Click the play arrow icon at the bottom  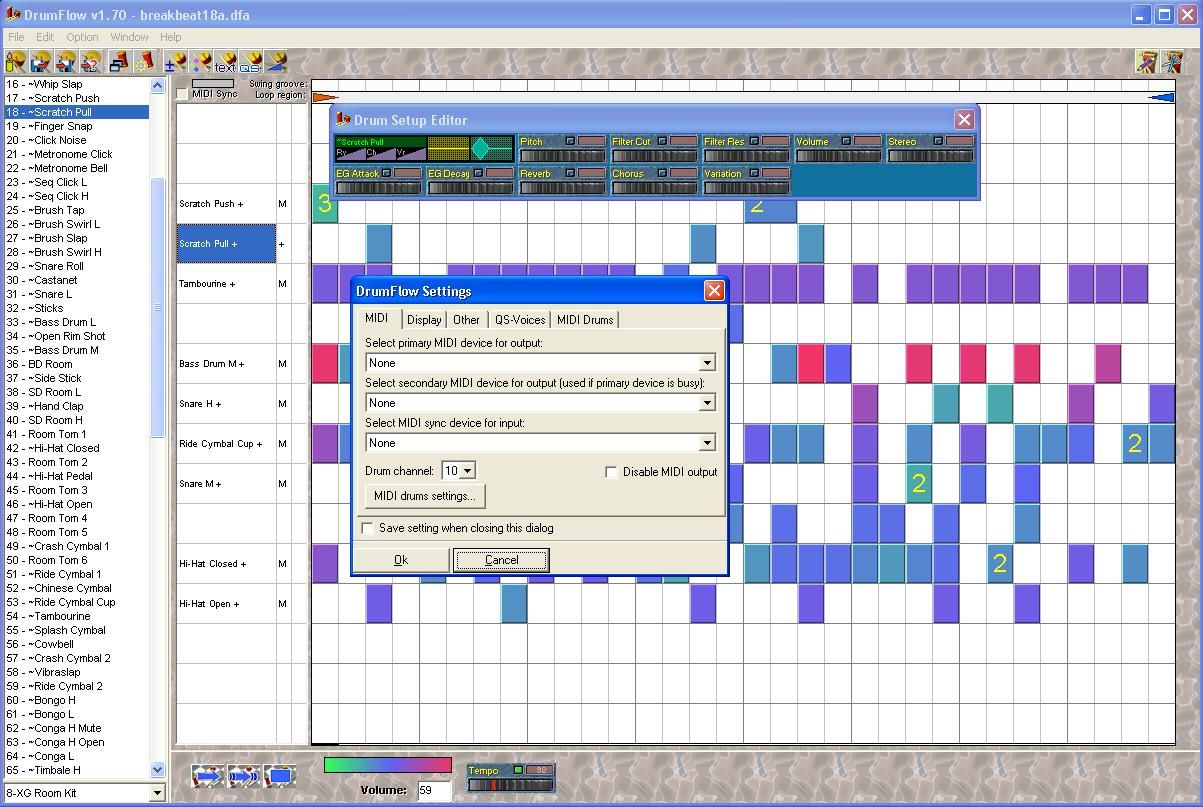[207, 775]
